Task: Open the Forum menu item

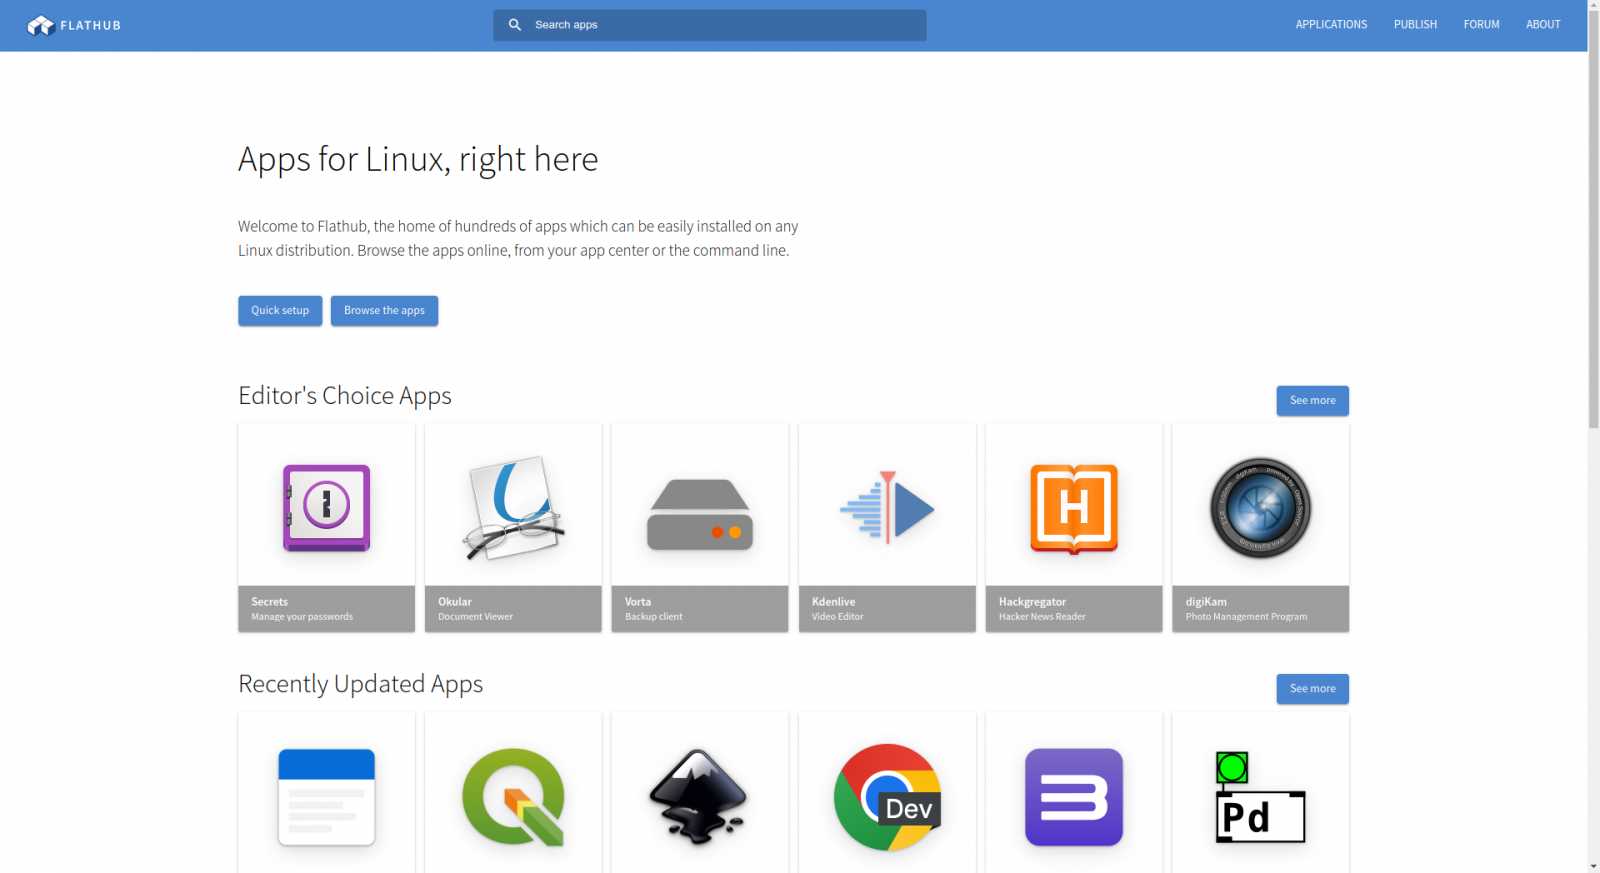Action: (1481, 25)
